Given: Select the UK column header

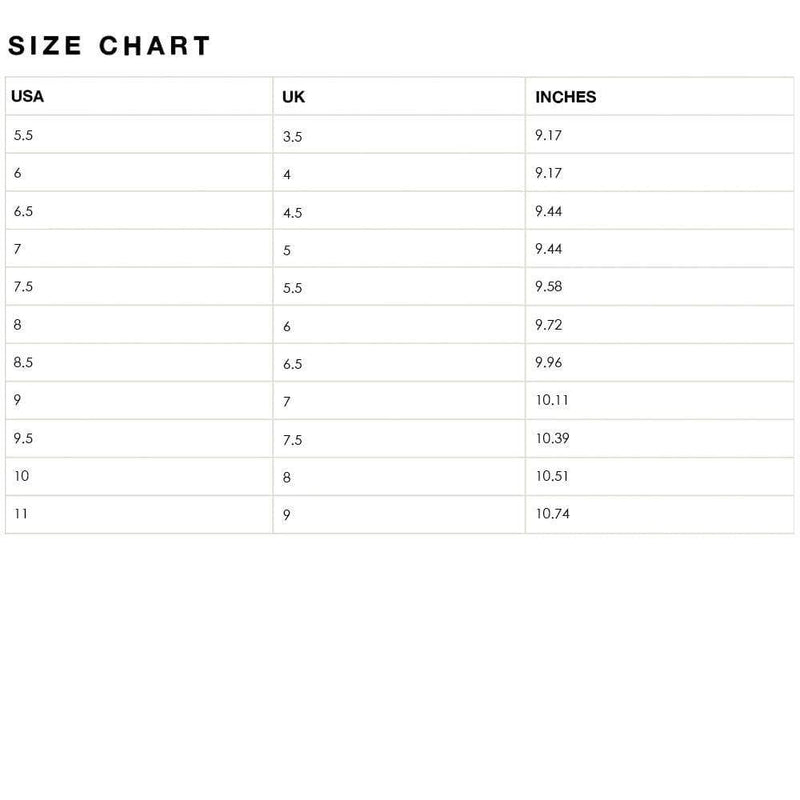Looking at the screenshot, I should click(399, 96).
